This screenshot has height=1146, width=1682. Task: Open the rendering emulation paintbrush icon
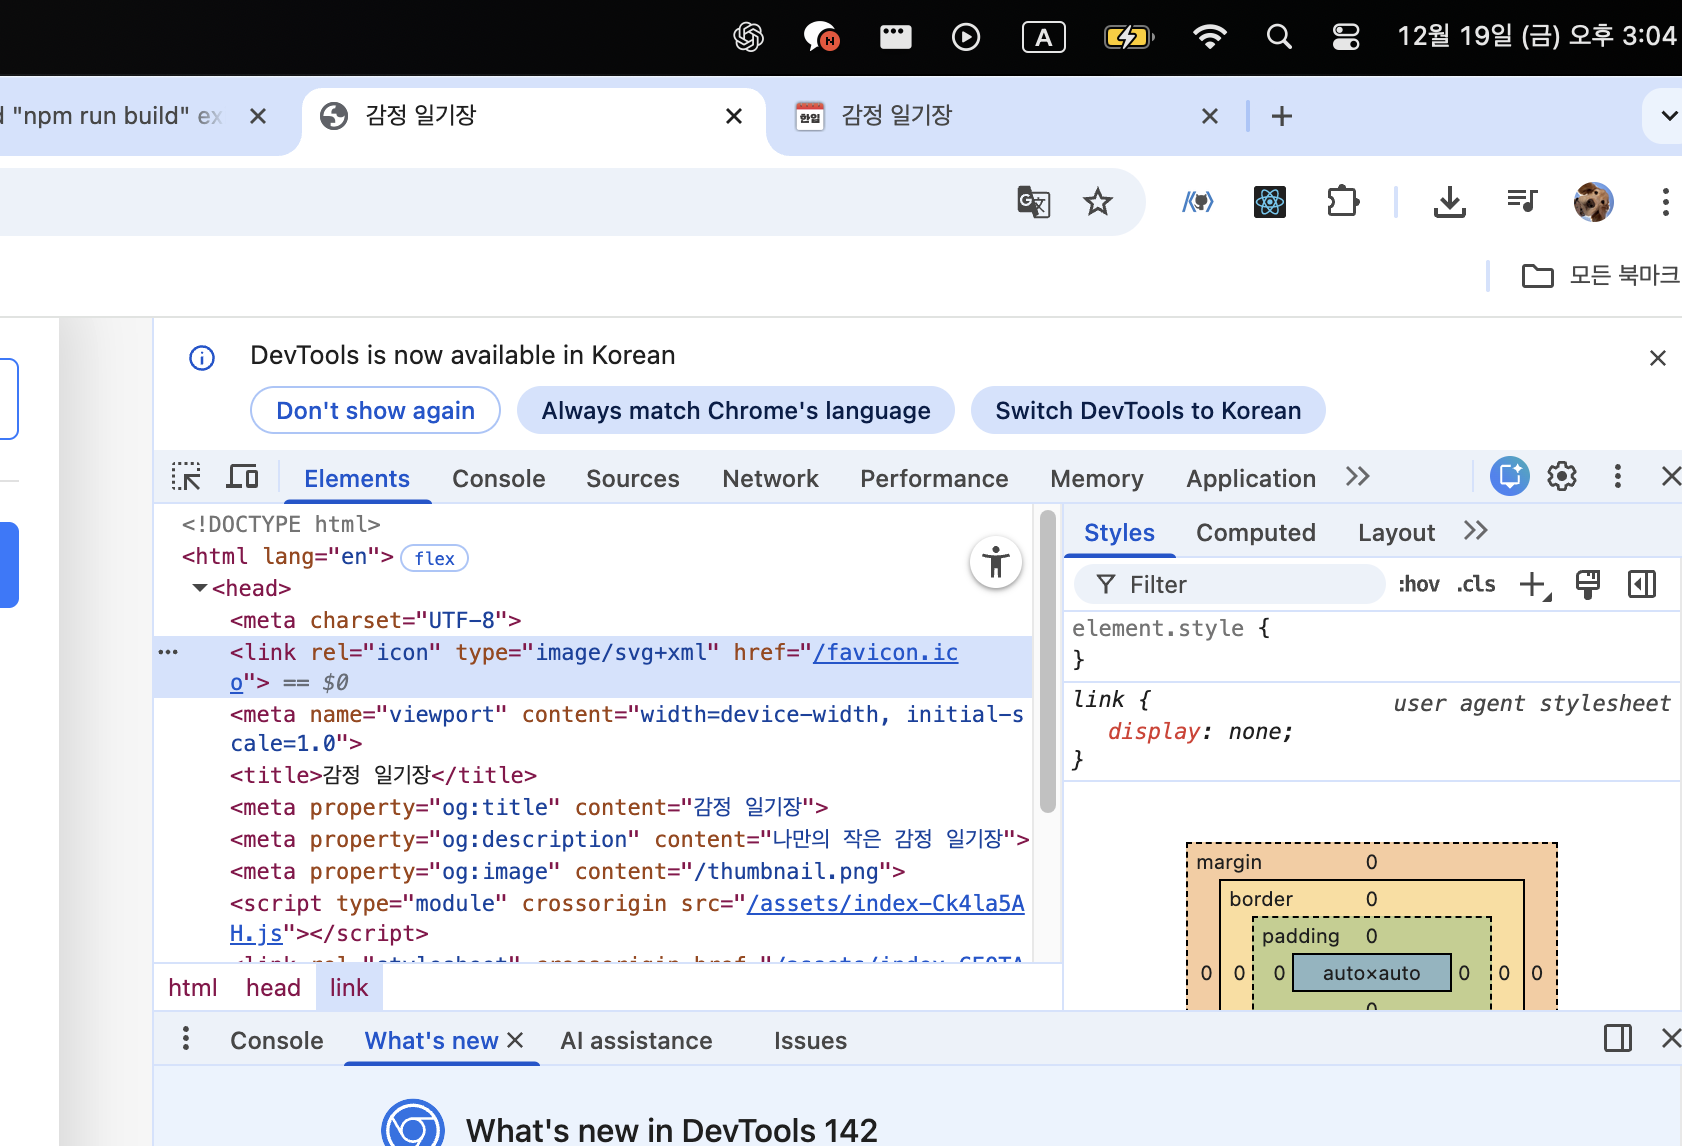[1588, 585]
